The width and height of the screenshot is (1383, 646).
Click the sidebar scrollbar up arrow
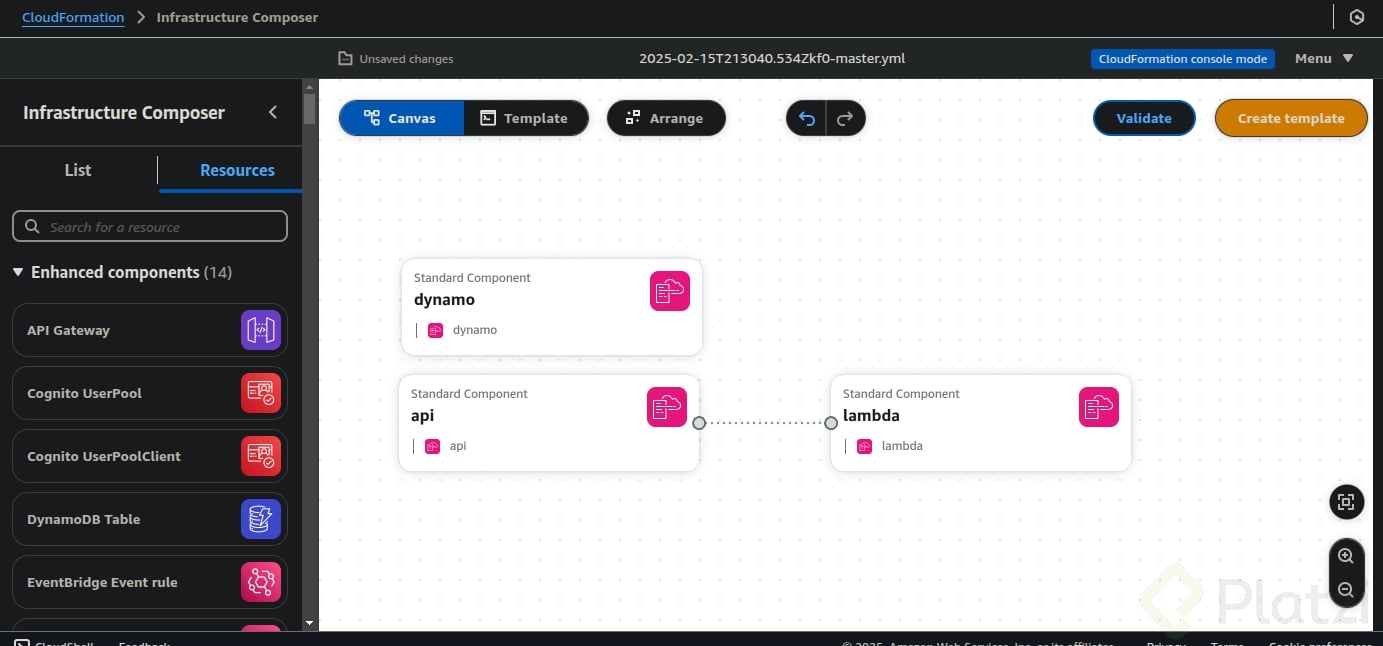click(x=309, y=87)
